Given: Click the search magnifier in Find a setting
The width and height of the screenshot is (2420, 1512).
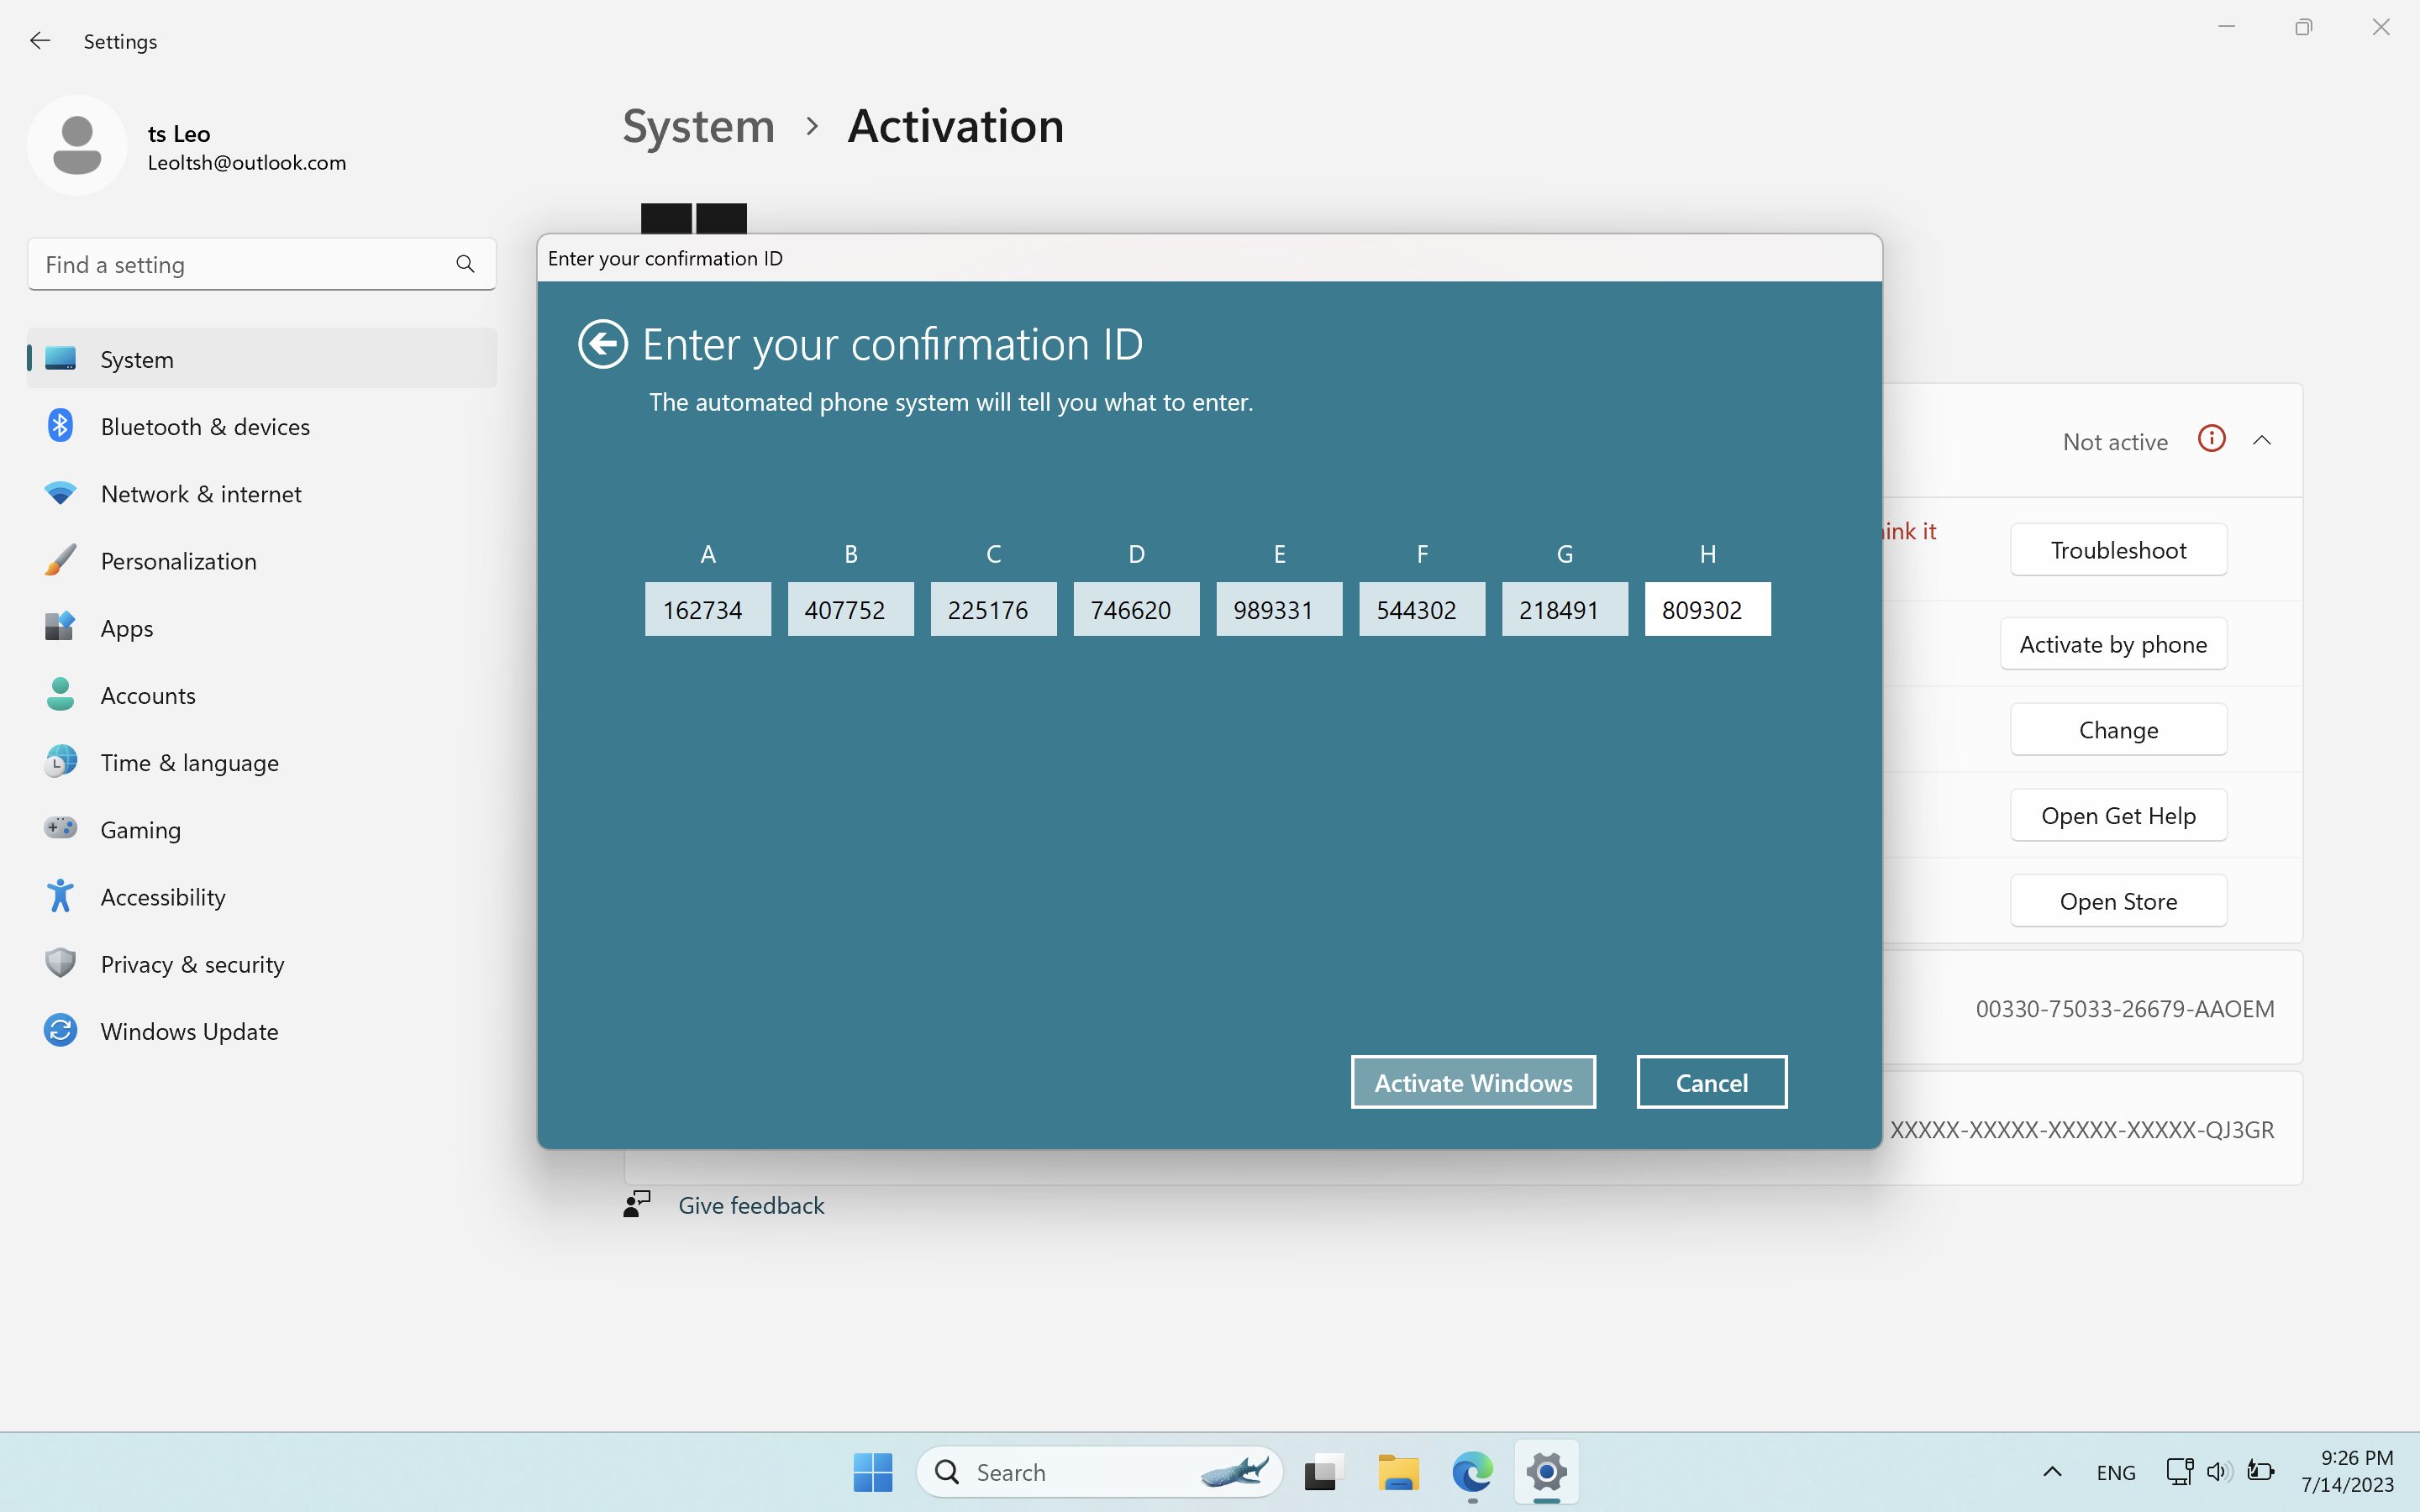Looking at the screenshot, I should coord(465,264).
